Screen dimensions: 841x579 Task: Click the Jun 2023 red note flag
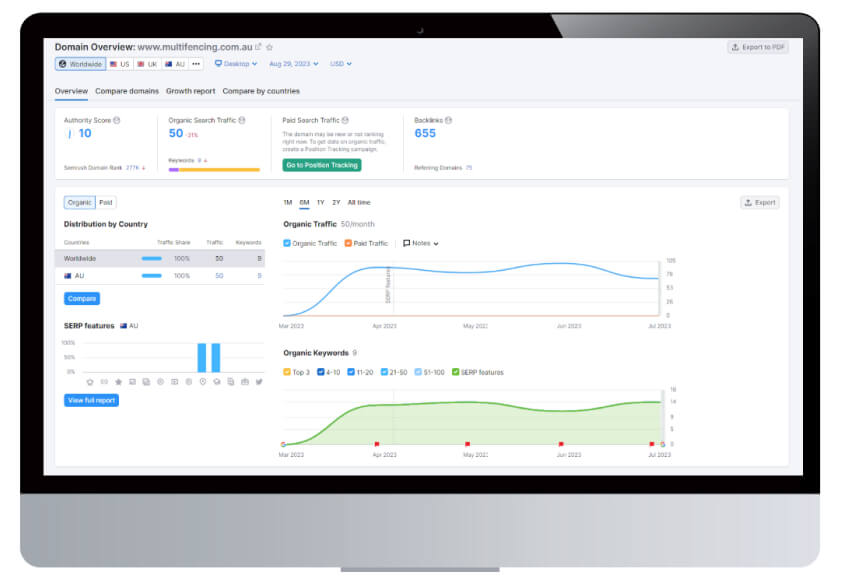[561, 444]
